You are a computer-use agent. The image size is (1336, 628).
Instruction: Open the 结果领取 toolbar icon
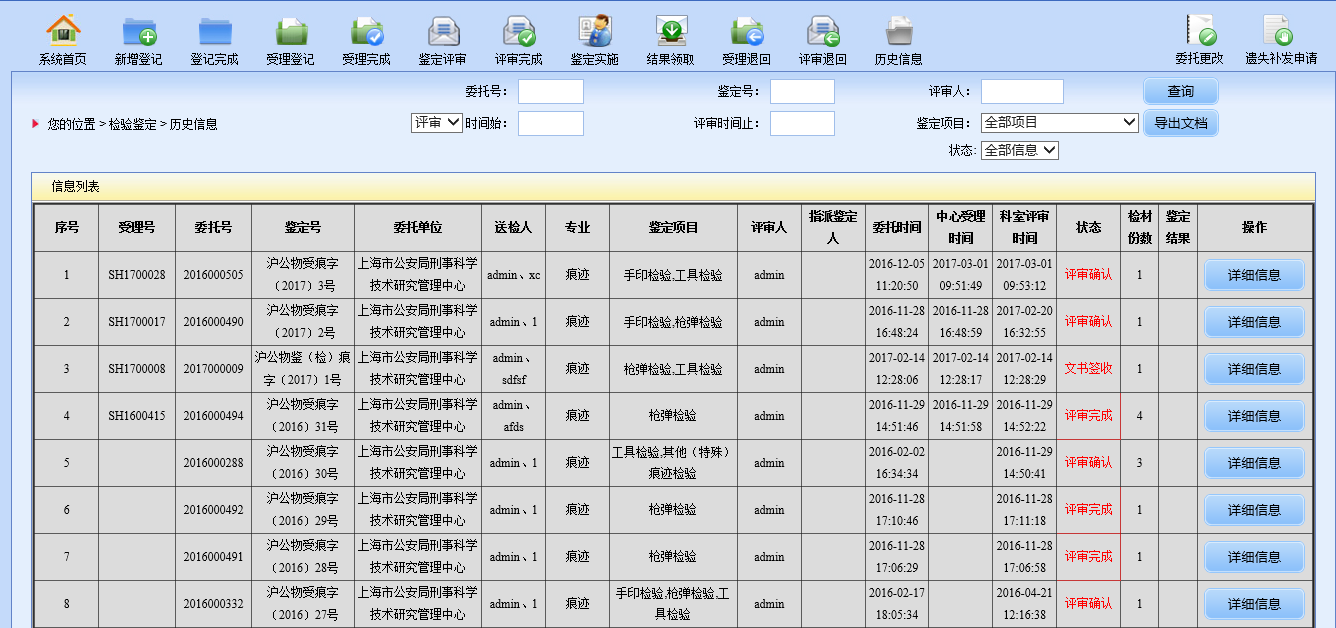671,40
